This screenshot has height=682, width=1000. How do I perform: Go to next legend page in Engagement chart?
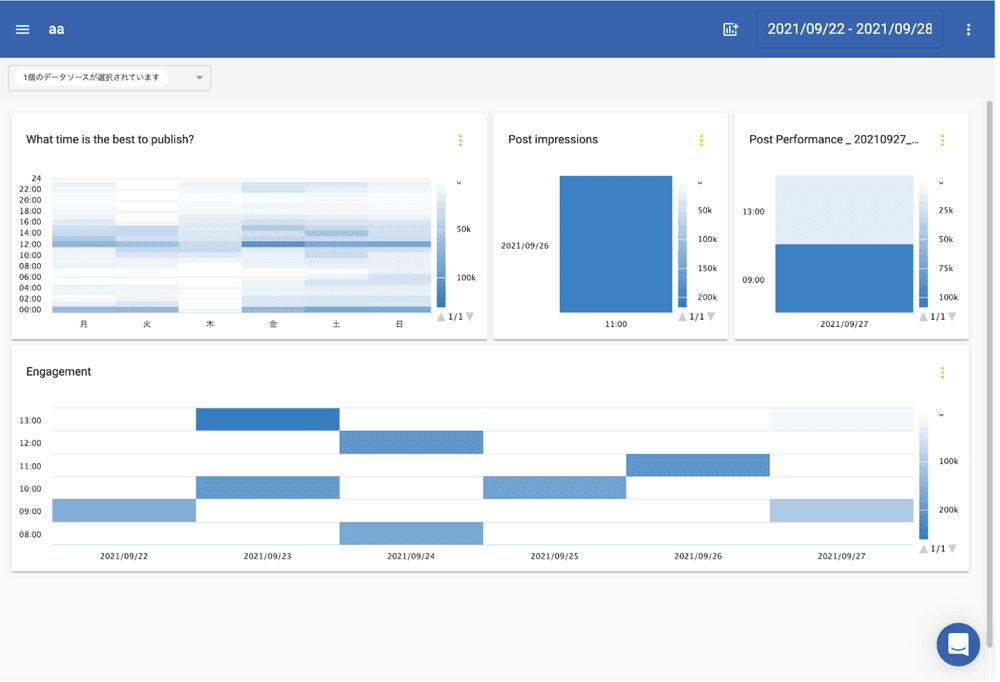[x=952, y=548]
